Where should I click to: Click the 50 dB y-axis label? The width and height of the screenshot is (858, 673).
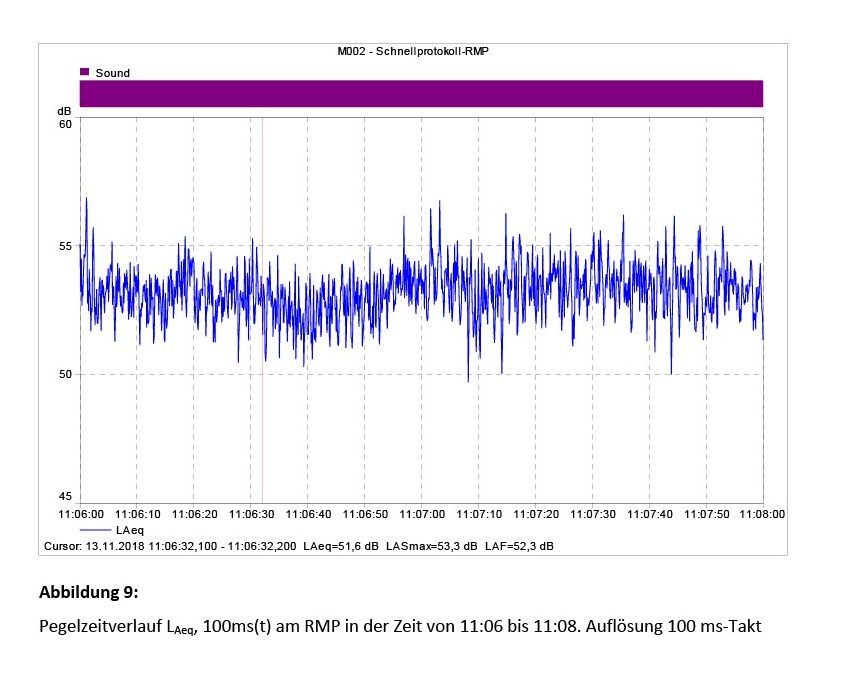click(65, 374)
